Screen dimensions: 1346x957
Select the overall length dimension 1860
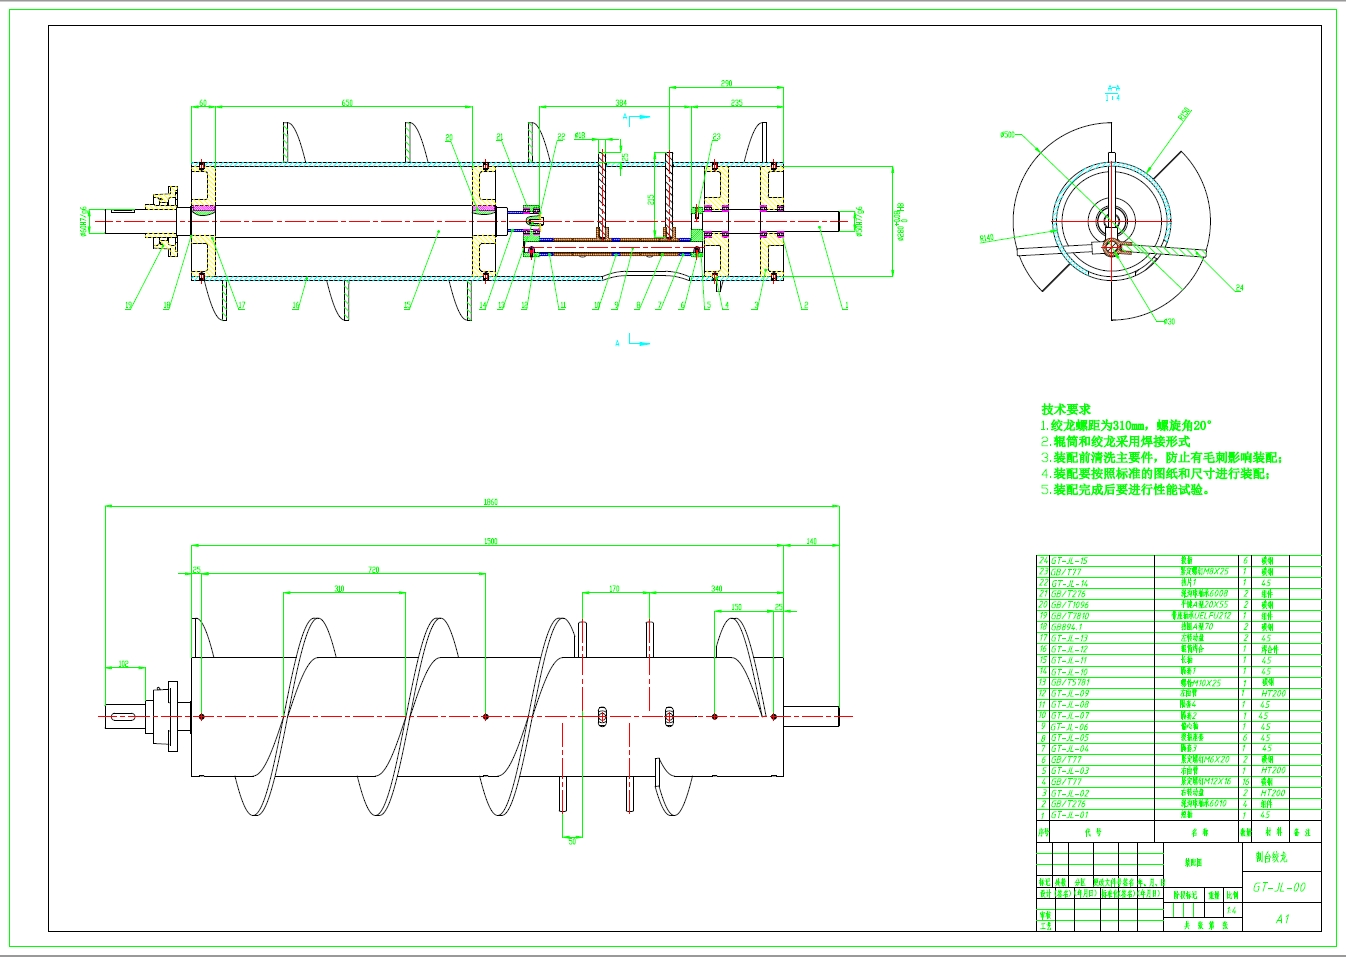coord(490,502)
